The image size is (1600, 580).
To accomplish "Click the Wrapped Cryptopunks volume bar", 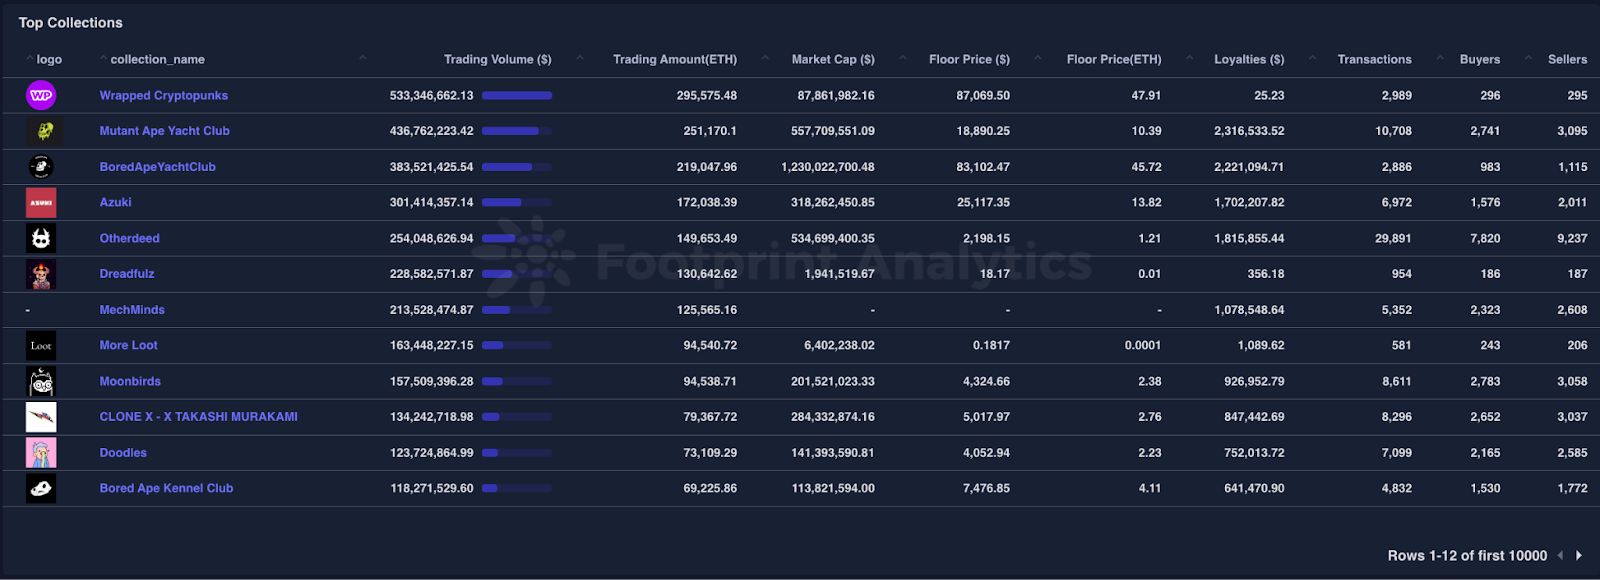I will [516, 95].
